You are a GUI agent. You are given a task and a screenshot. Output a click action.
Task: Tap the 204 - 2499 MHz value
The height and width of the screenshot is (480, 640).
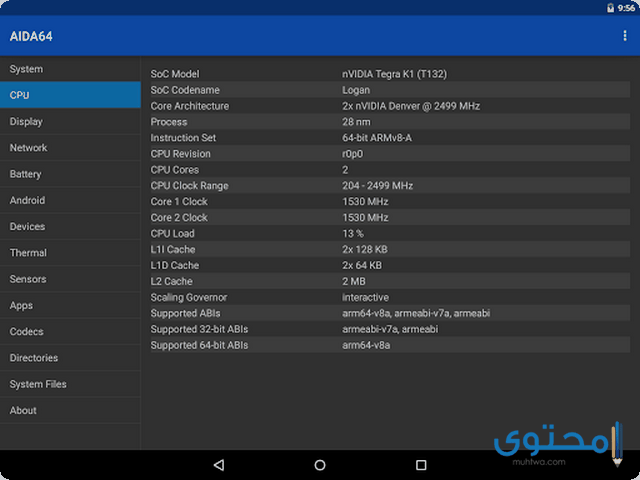pyautogui.click(x=378, y=185)
